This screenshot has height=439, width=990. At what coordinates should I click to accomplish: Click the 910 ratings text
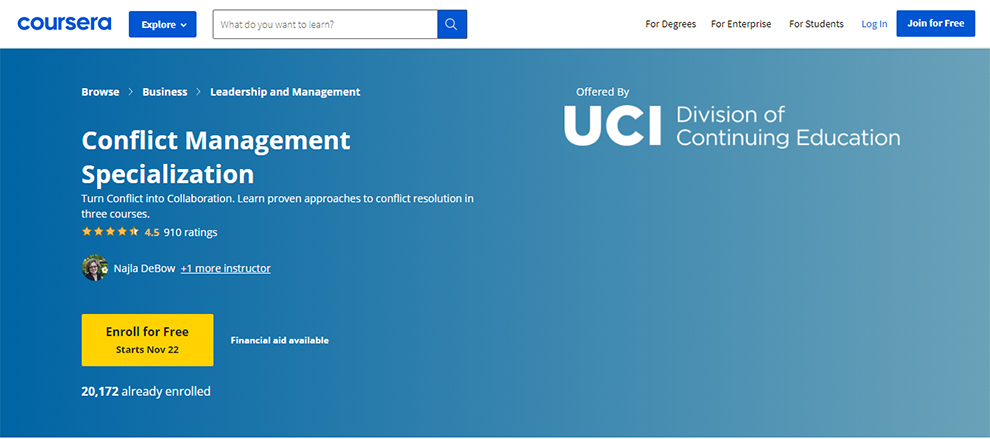tap(191, 232)
